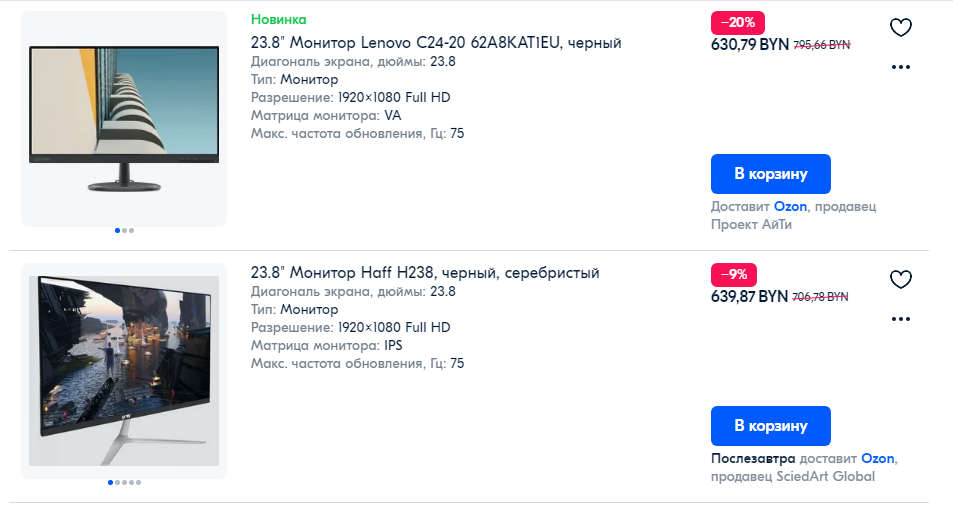Click the 639,87 BYN price
Image resolution: width=953 pixels, height=508 pixels.
pyautogui.click(x=749, y=297)
